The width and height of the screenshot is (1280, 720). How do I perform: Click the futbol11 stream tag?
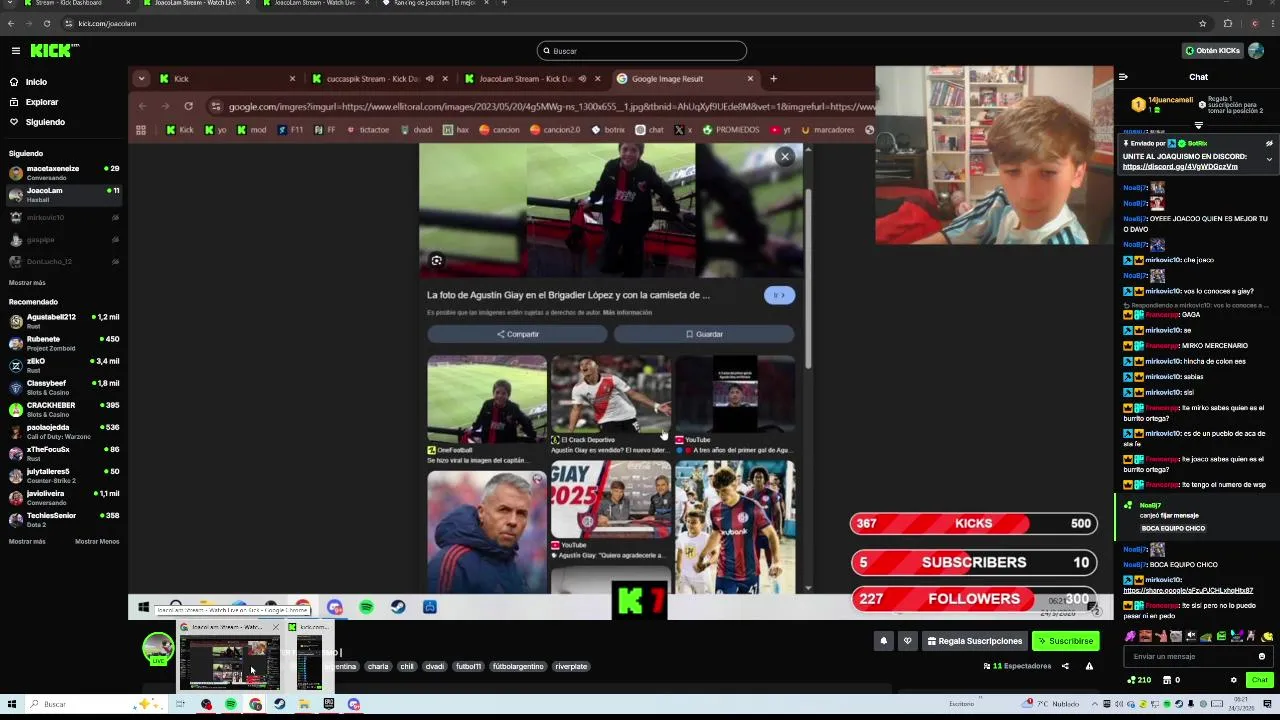469,666
